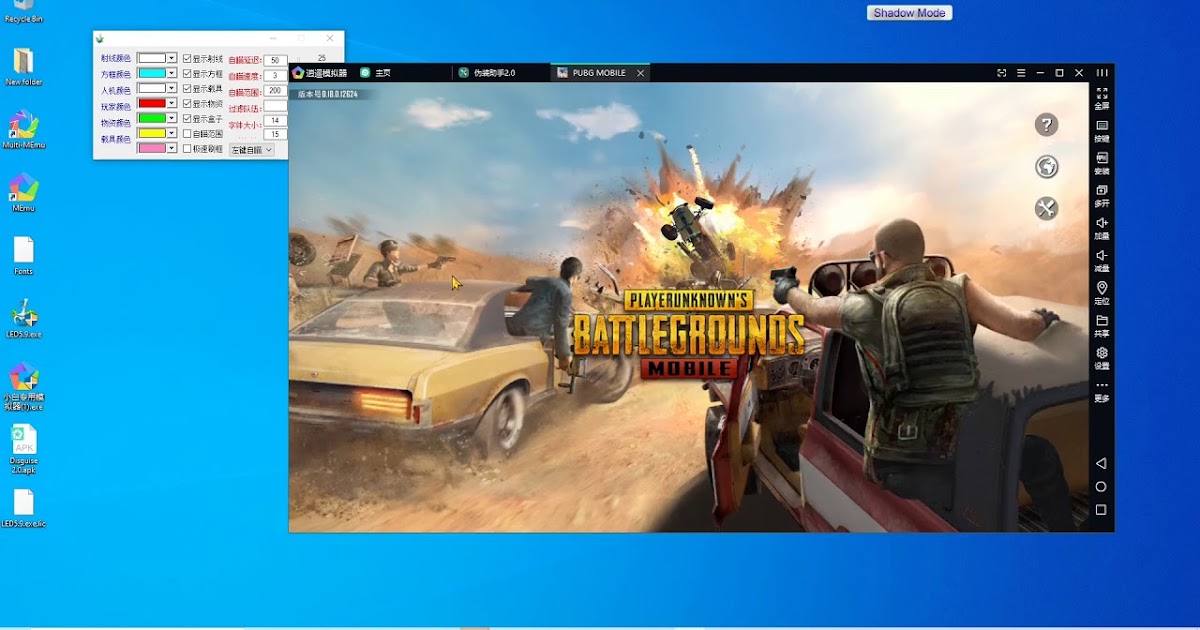Click the Android recent apps square button
Image resolution: width=1200 pixels, height=630 pixels.
[x=1100, y=509]
